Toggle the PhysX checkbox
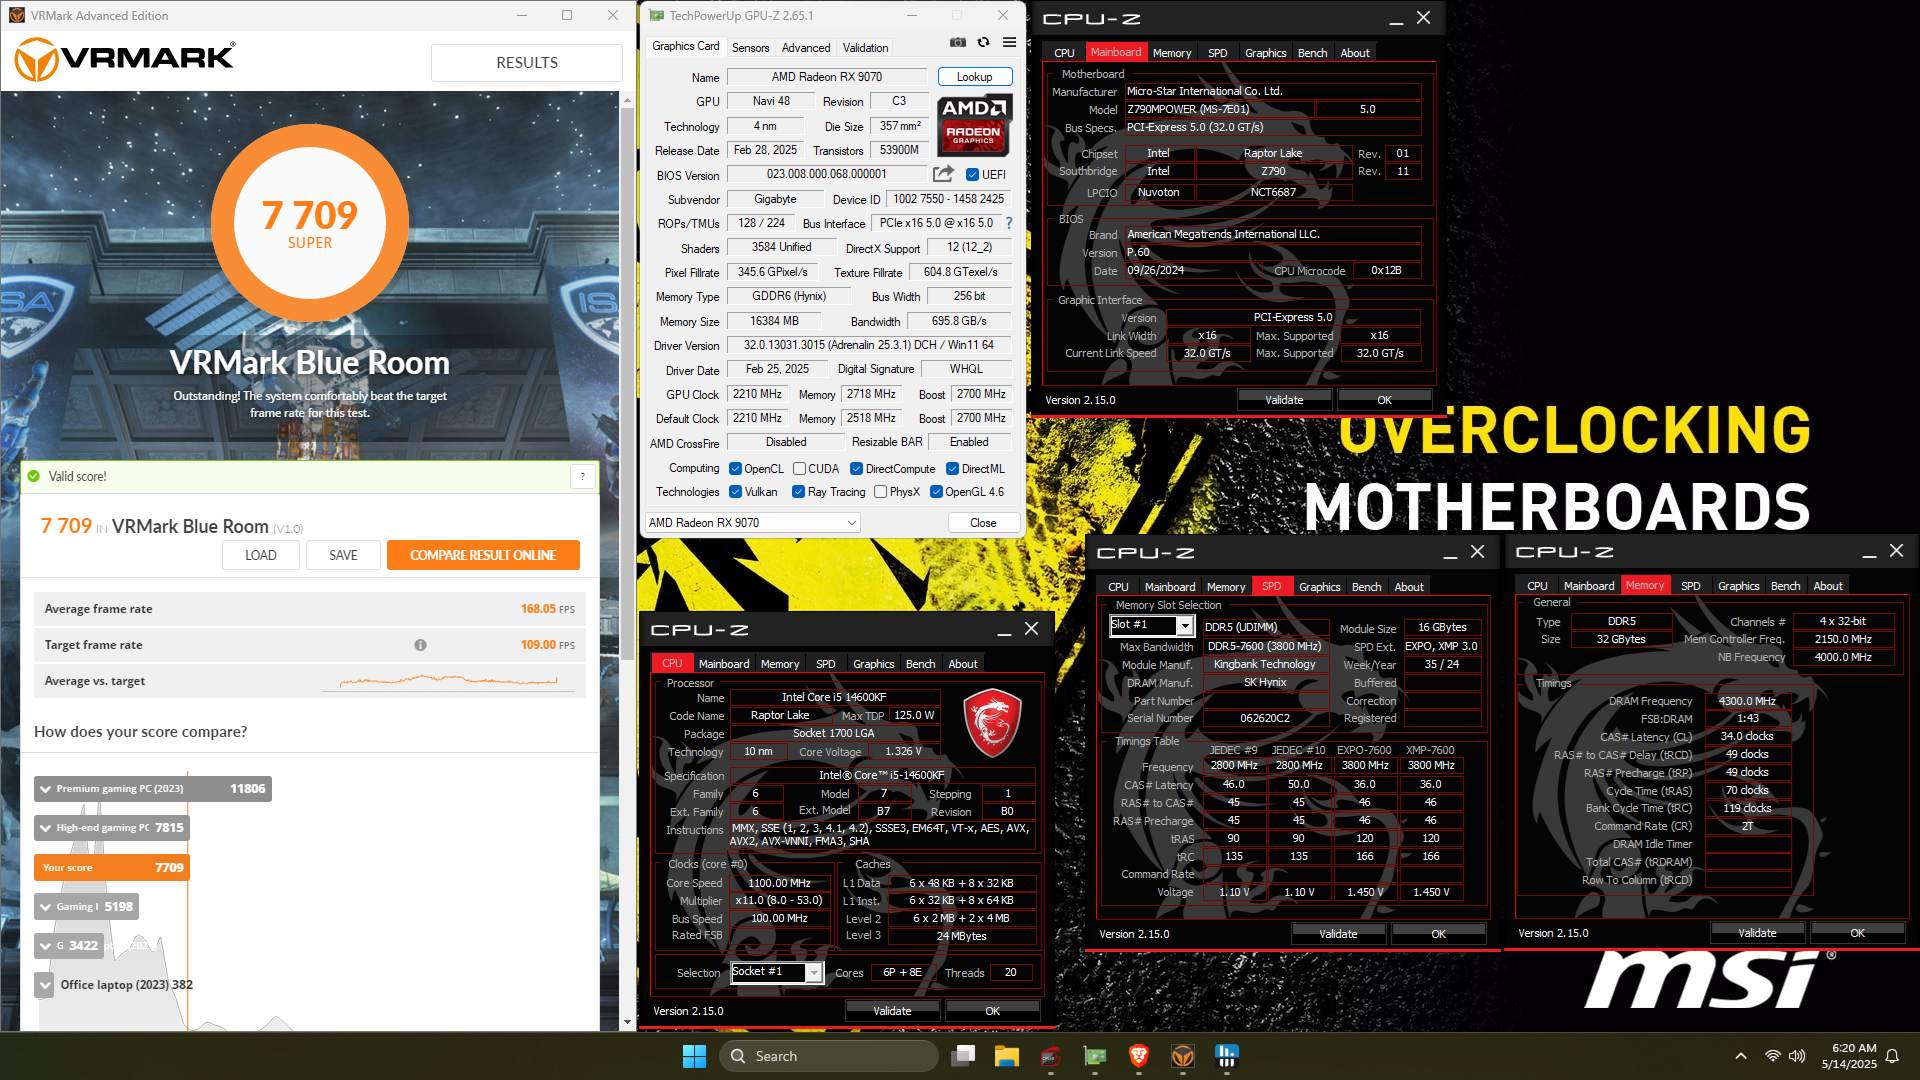 click(x=881, y=492)
